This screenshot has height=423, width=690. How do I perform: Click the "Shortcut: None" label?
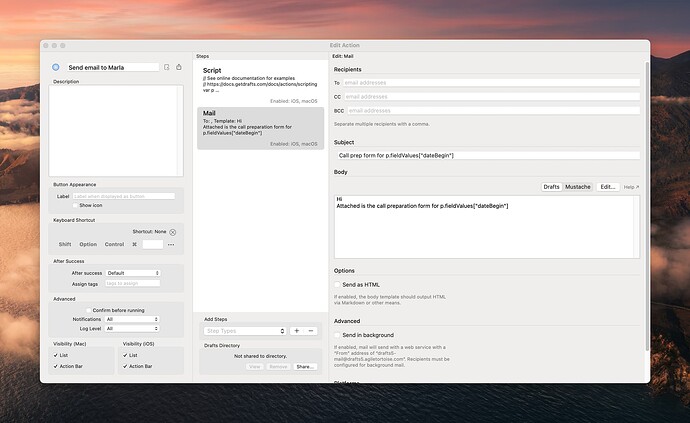pyautogui.click(x=150, y=232)
